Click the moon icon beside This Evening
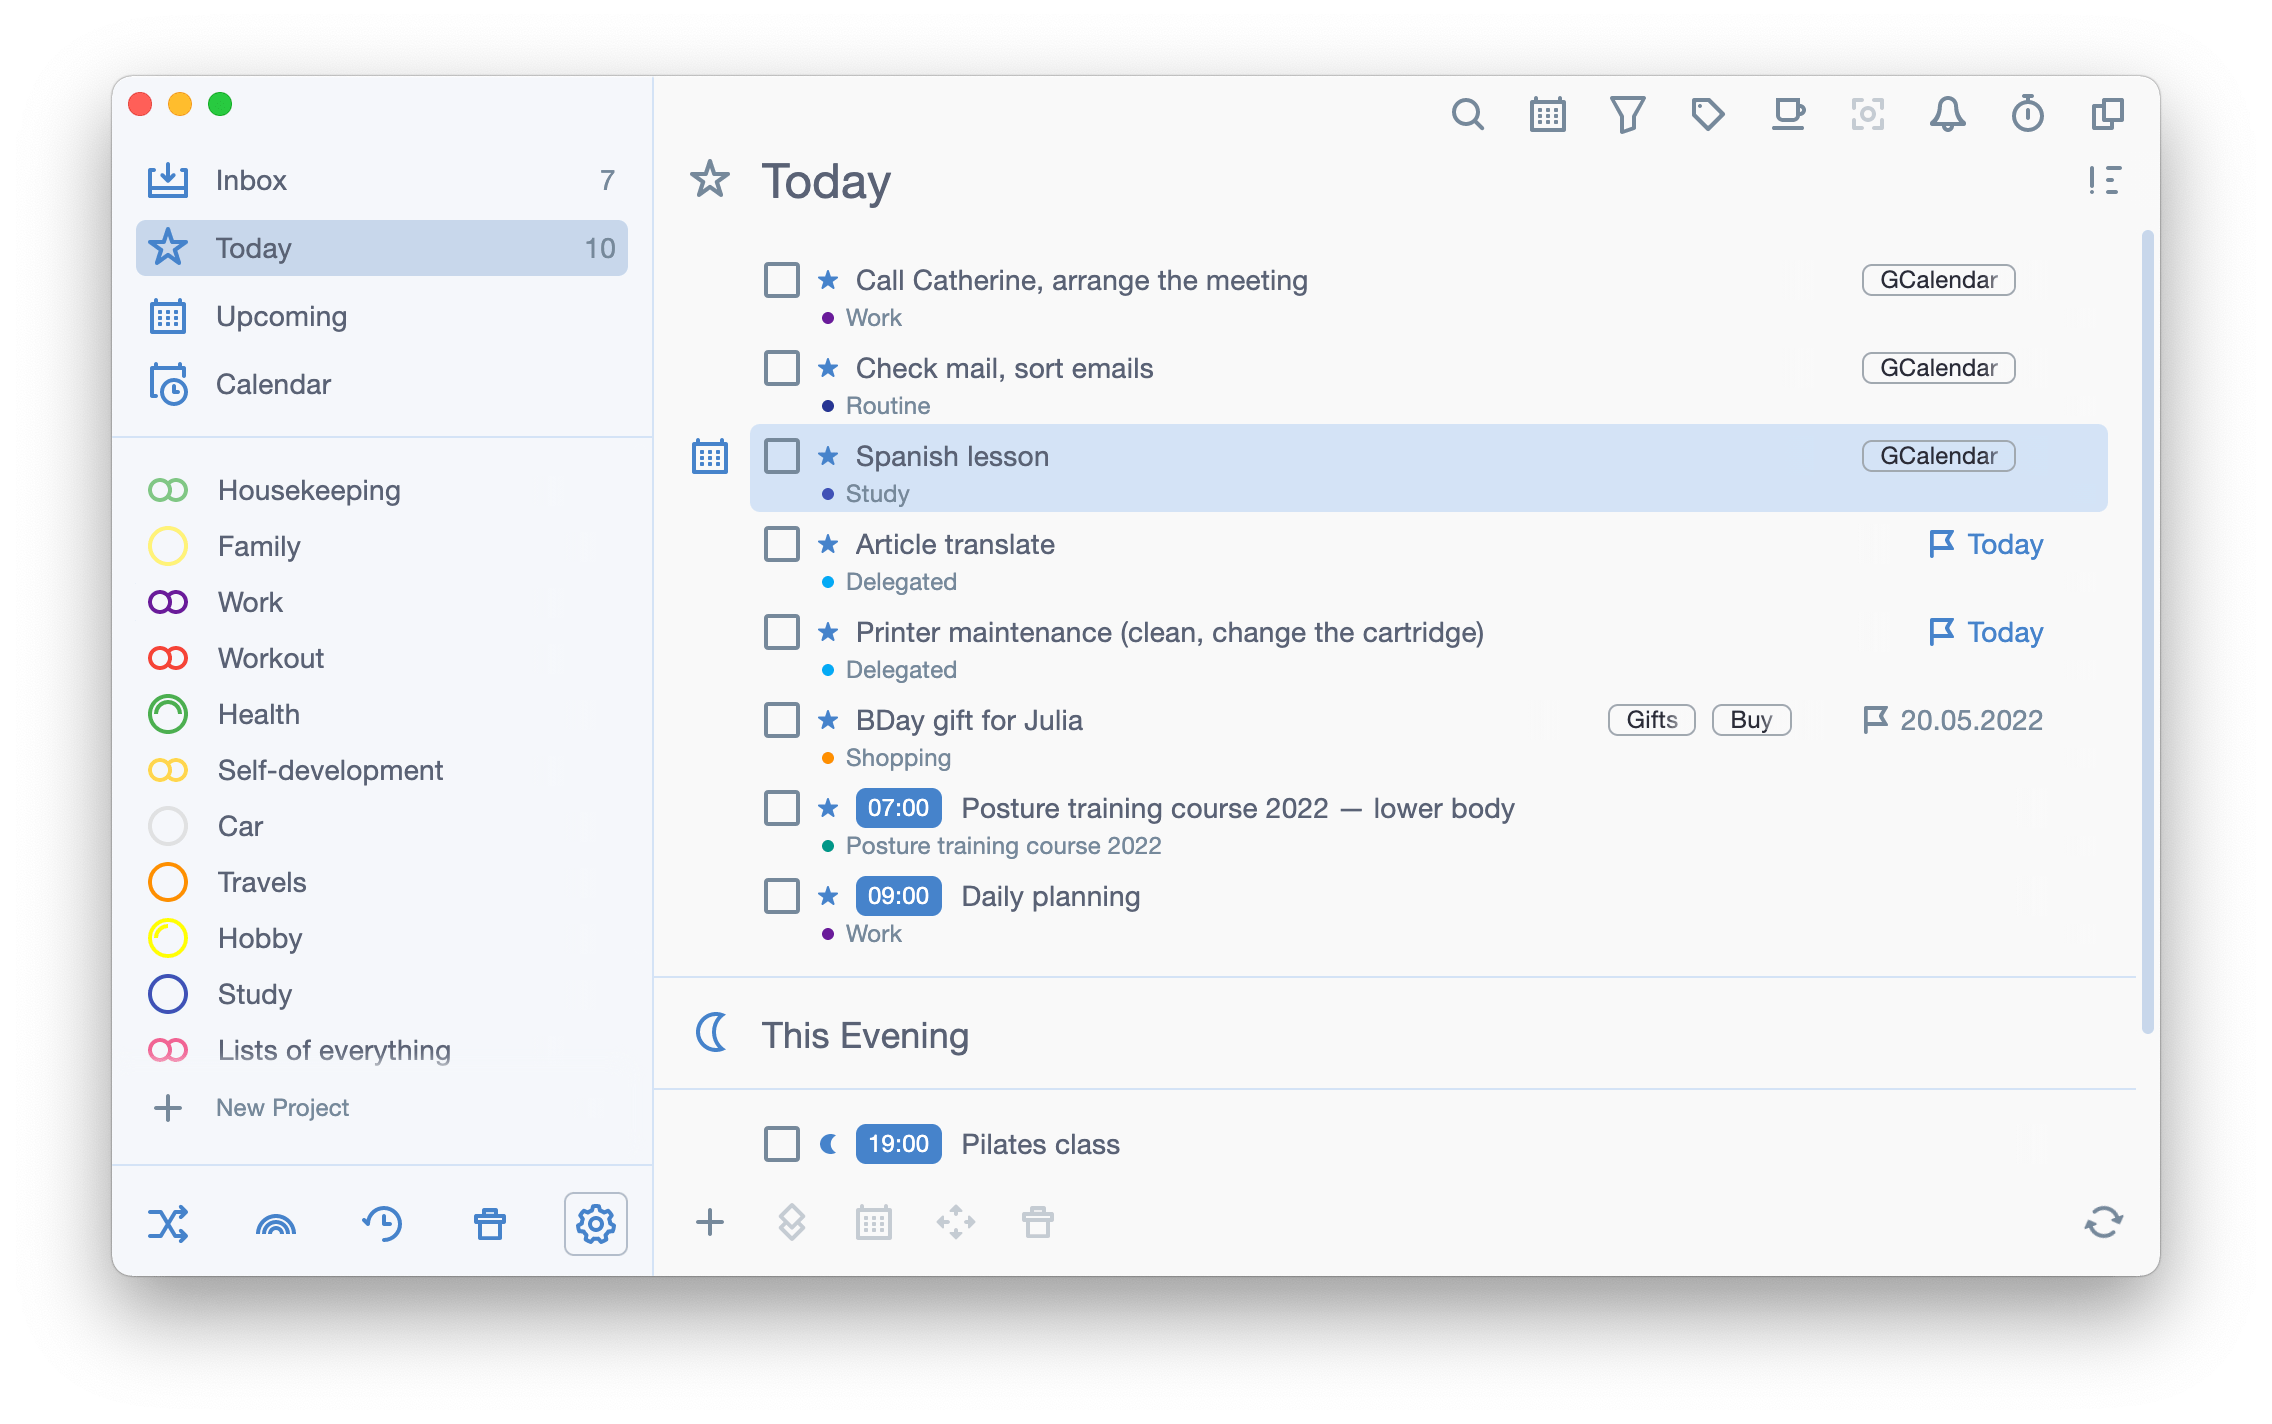 click(x=712, y=1033)
